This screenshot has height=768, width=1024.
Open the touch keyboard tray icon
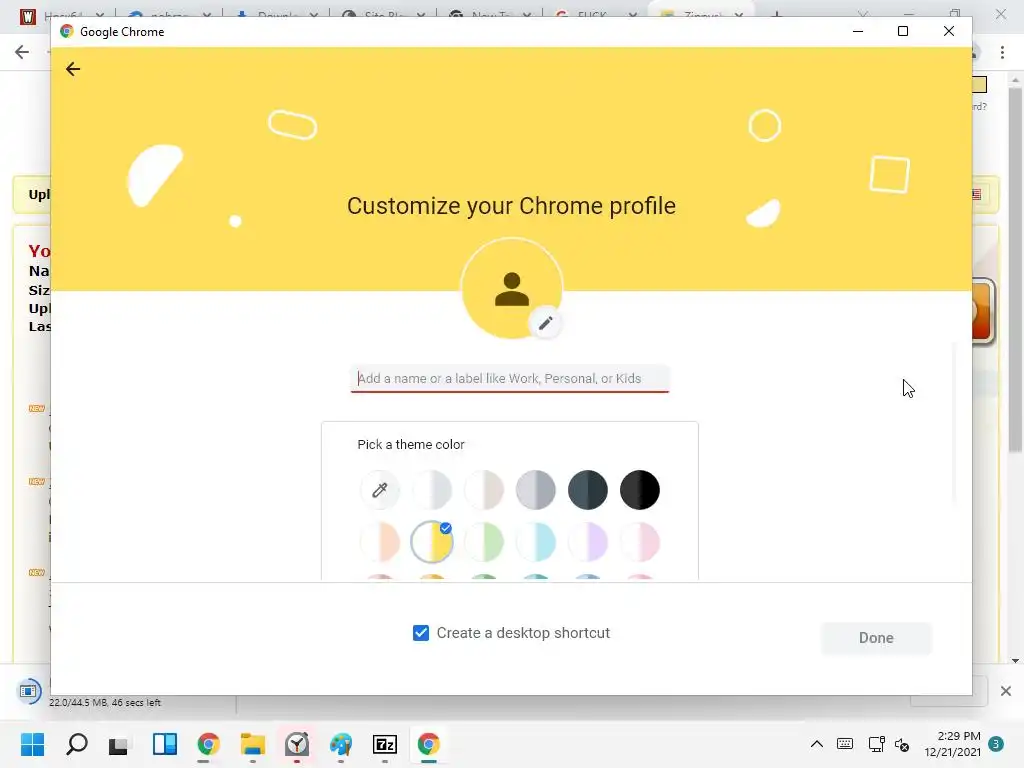(x=844, y=744)
